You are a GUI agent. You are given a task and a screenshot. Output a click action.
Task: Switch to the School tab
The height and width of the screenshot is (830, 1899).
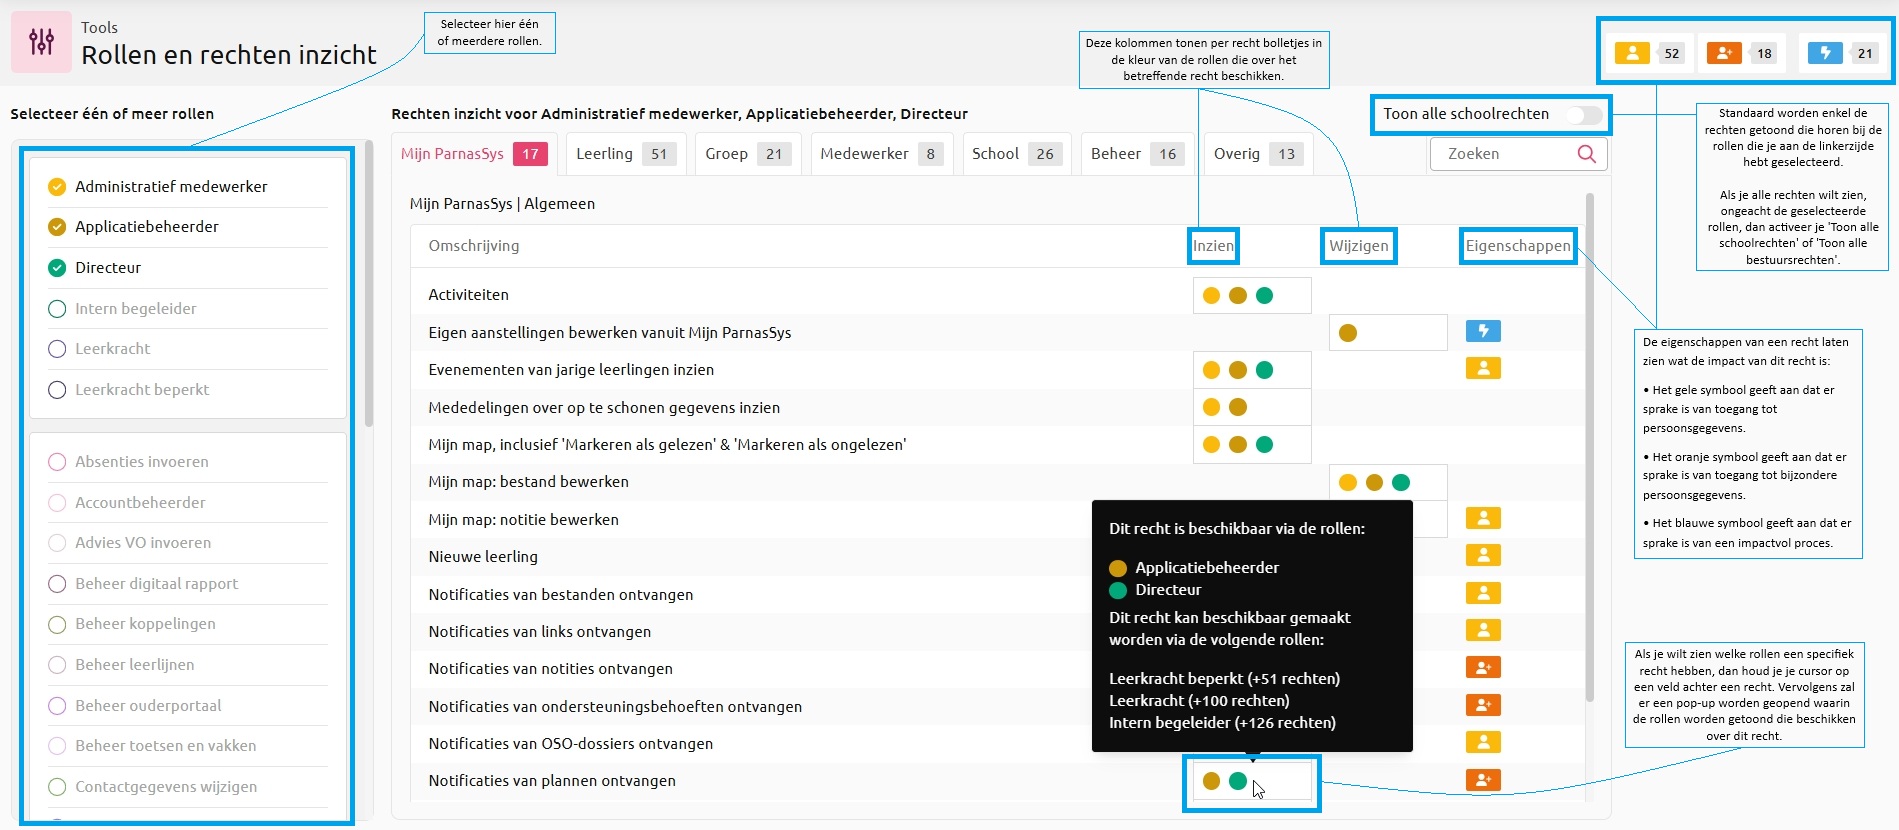coord(1016,154)
